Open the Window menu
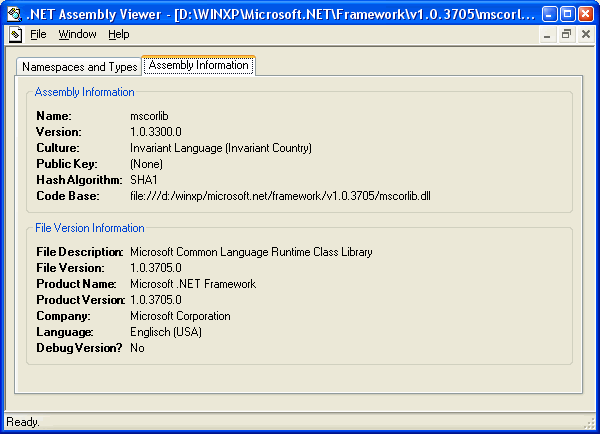This screenshot has width=600, height=434. click(77, 34)
